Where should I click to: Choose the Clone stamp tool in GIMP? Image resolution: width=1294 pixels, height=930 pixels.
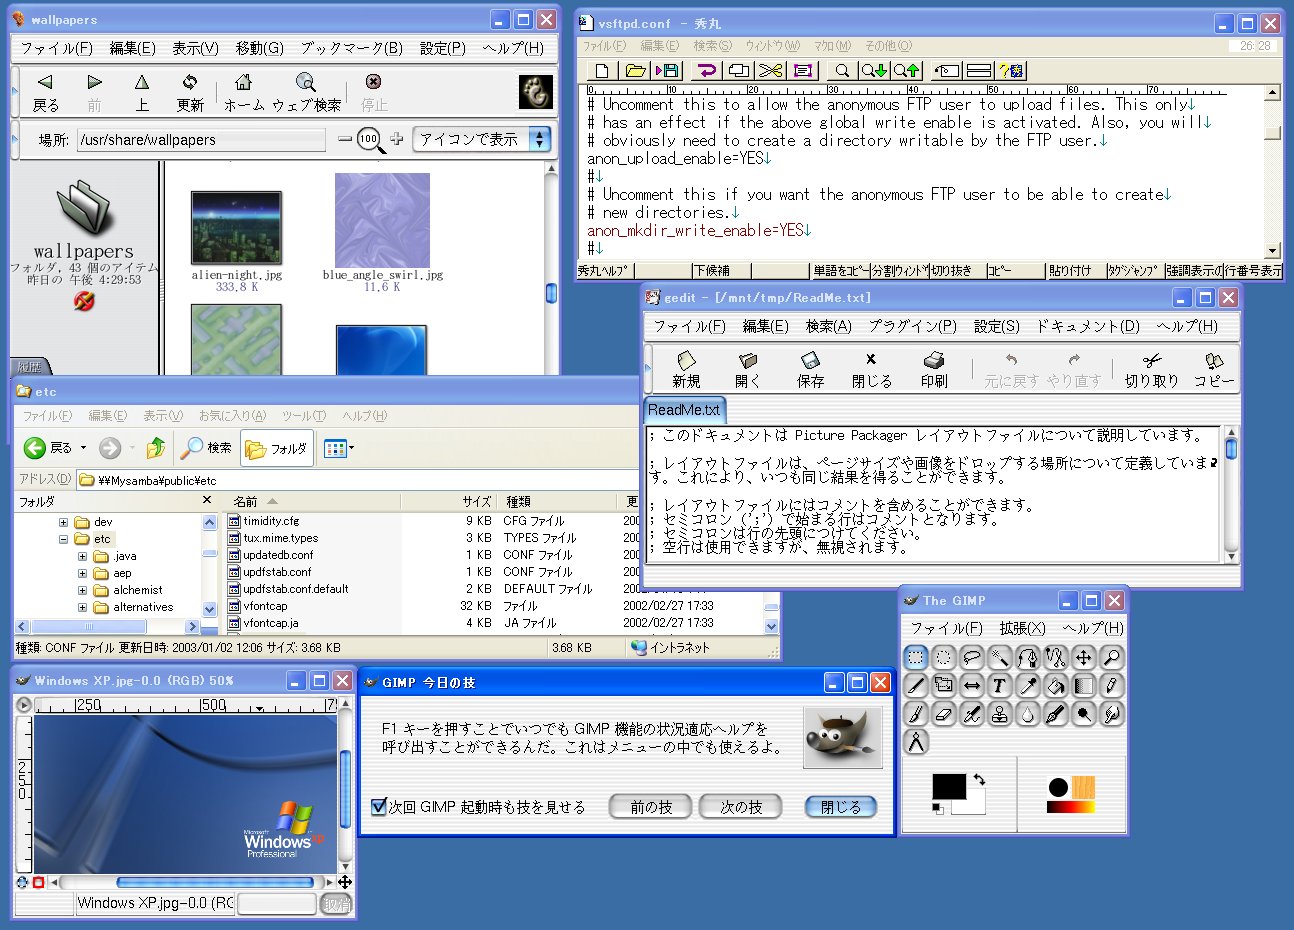(999, 713)
